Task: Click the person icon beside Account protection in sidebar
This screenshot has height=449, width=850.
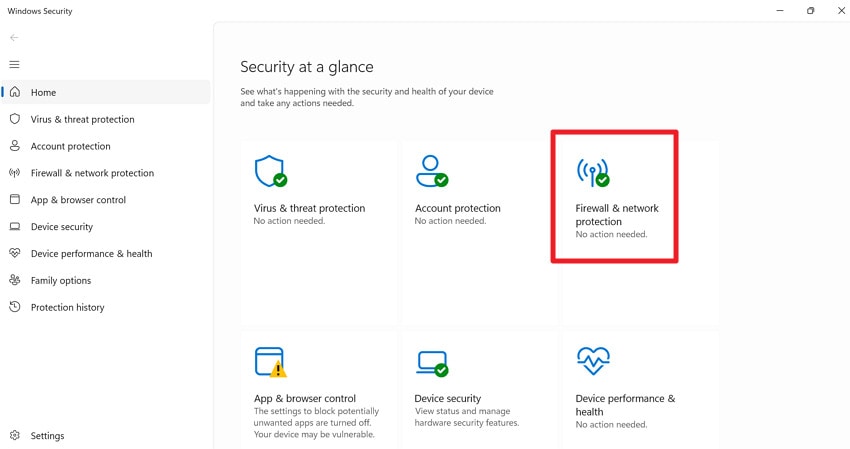Action: tap(15, 145)
